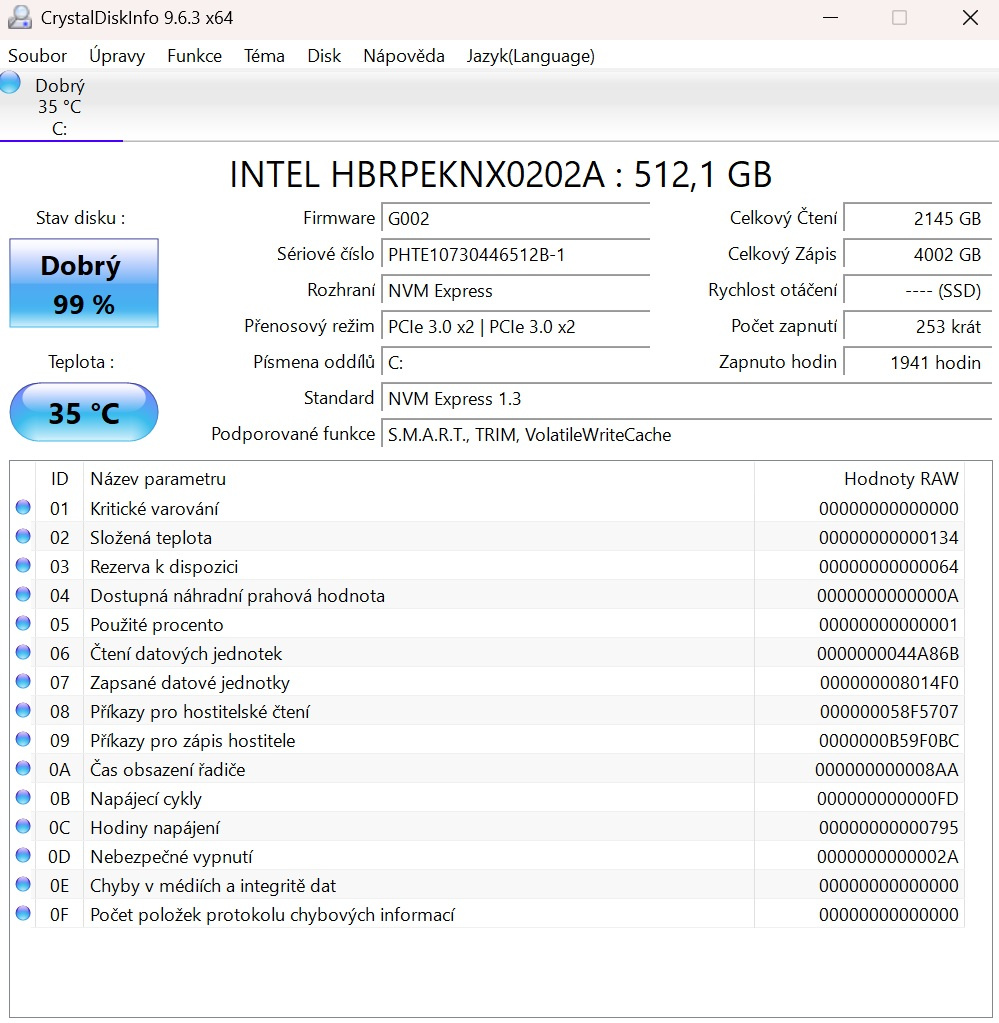Image resolution: width=999 pixels, height=1023 pixels.
Task: Click the blue dot beside Napájecí cykly
Action: coord(22,797)
